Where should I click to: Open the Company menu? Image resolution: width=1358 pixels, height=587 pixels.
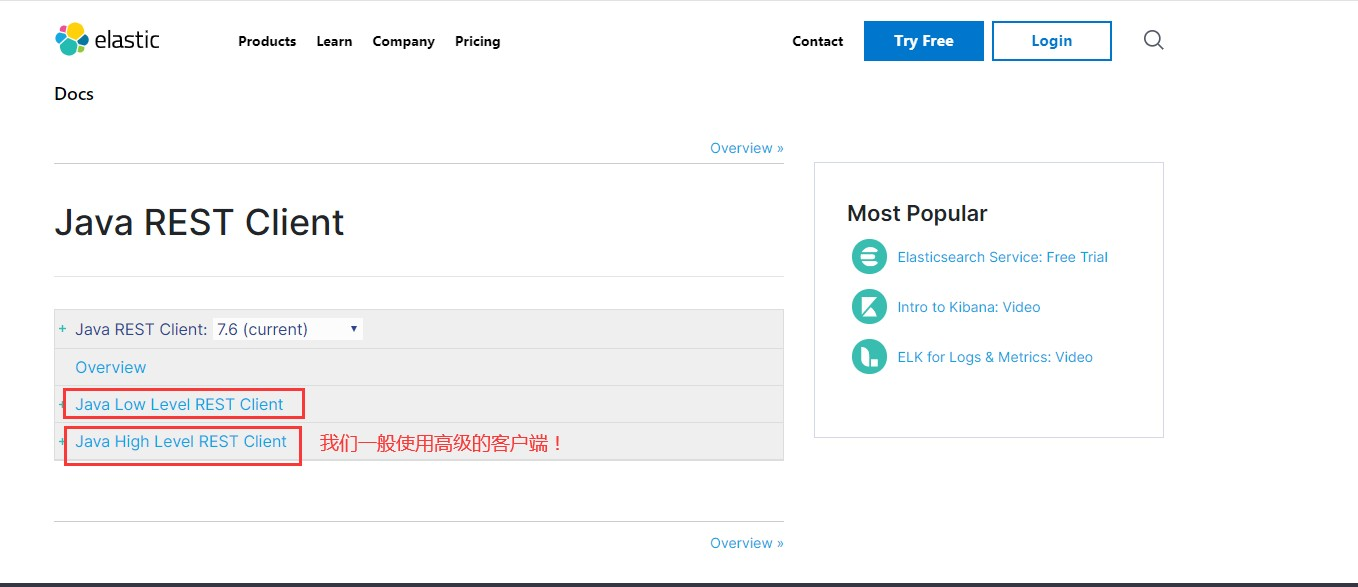tap(403, 41)
